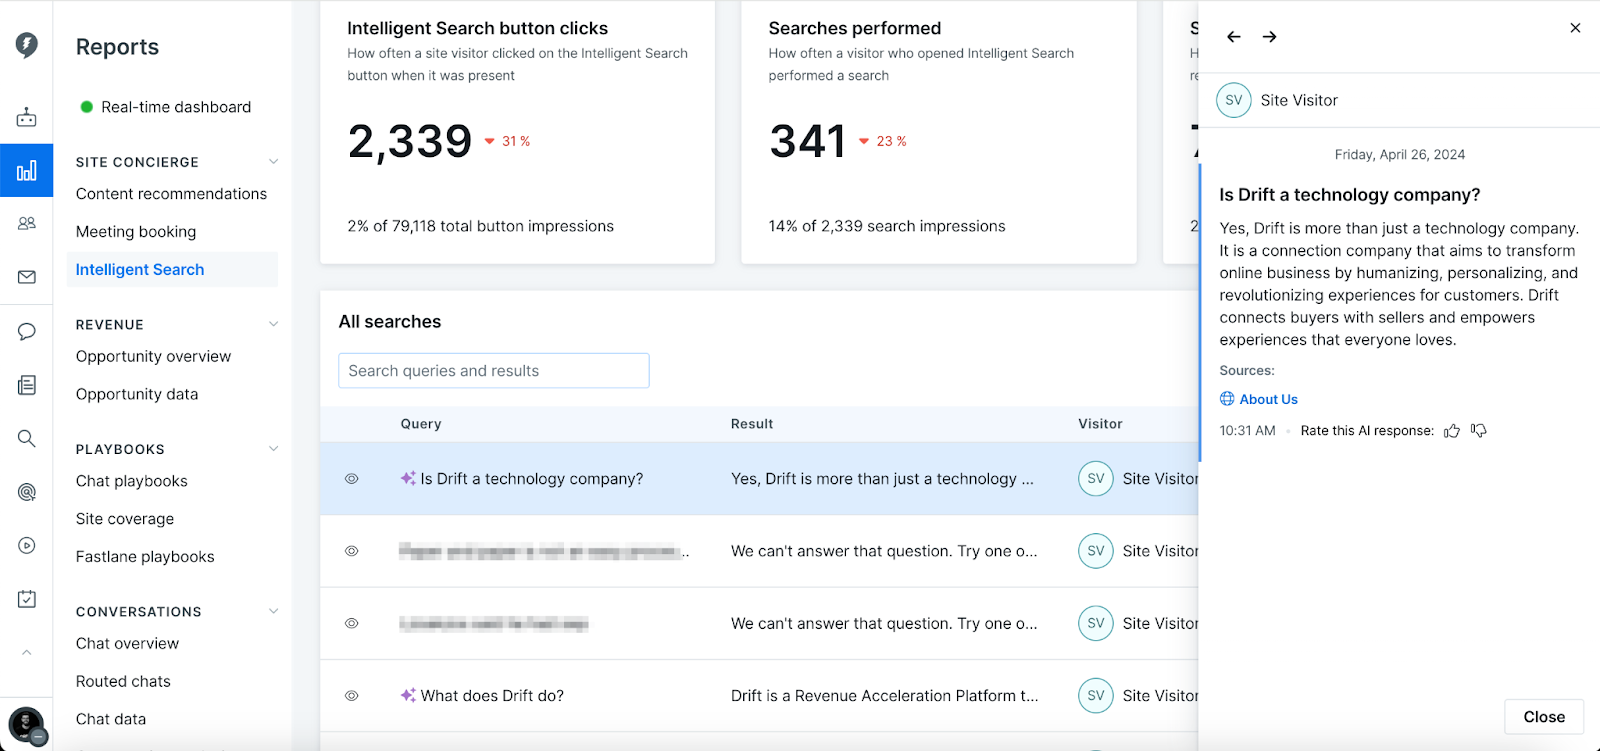Open Meeting booking report
1600x751 pixels.
136,232
